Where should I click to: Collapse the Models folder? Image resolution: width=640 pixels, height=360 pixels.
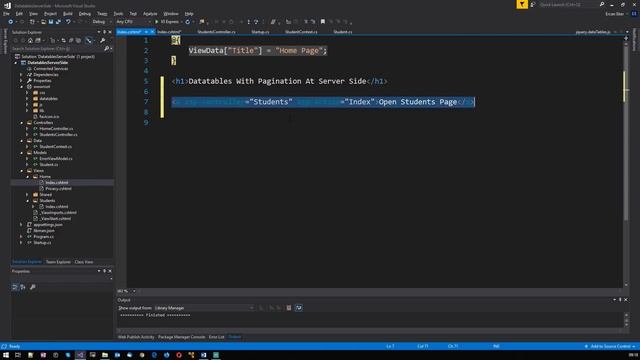click(x=22, y=153)
